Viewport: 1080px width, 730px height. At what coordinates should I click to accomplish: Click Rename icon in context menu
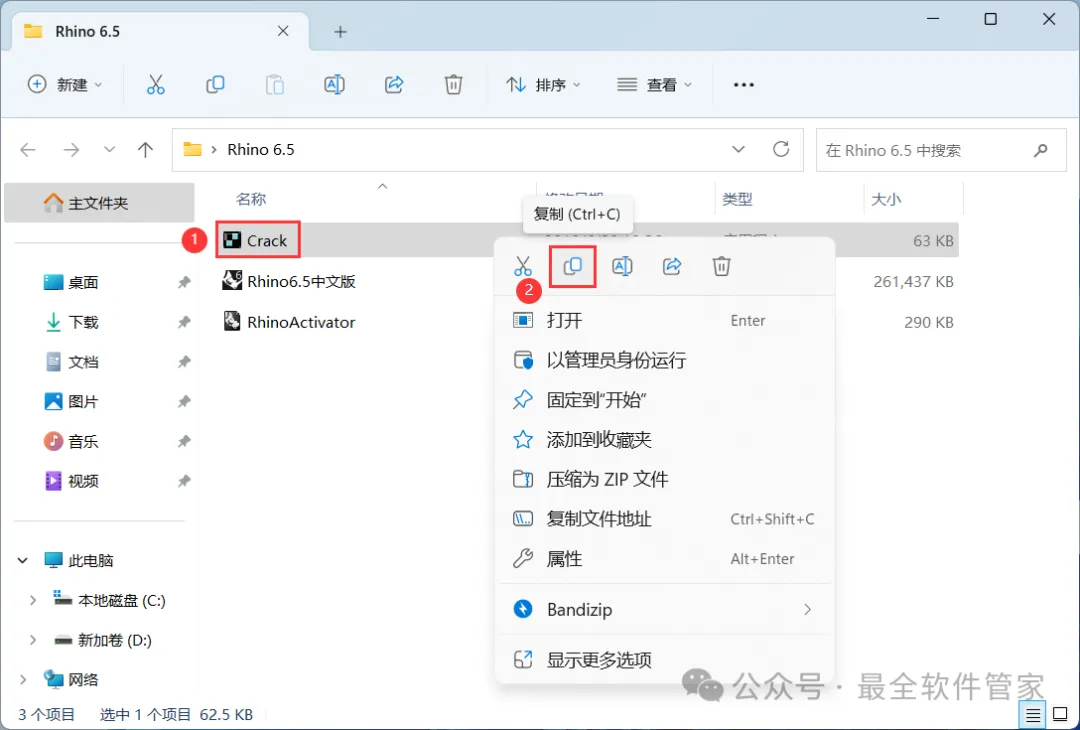[x=622, y=266]
